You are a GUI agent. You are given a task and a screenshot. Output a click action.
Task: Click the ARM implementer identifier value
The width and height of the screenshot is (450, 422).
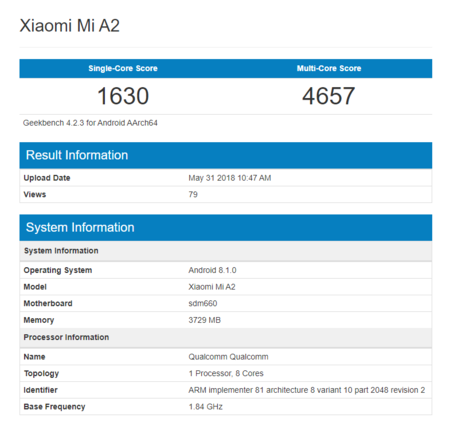(x=307, y=390)
